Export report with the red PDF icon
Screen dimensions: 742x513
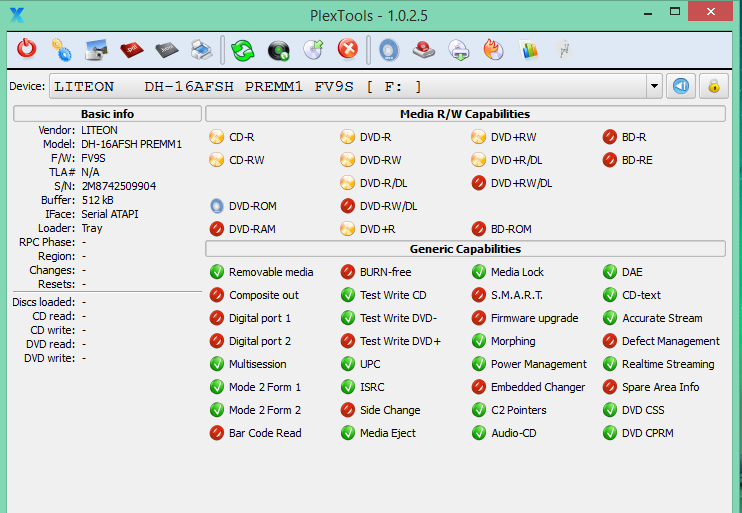(132, 50)
